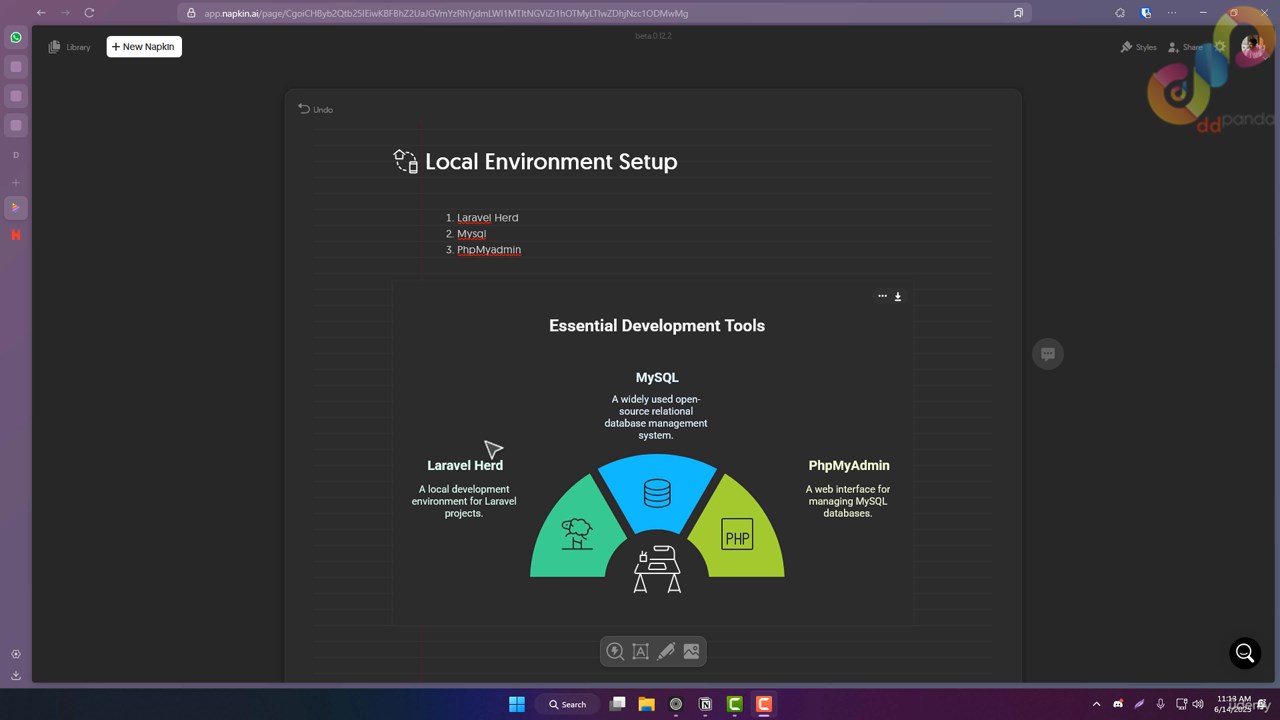This screenshot has height=720, width=1280.
Task: Open the Styles panel
Action: click(1138, 47)
